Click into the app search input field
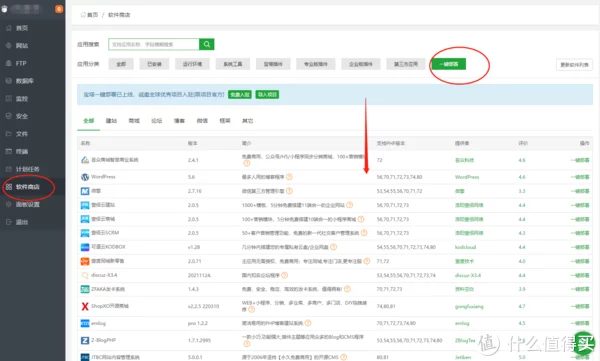The width and height of the screenshot is (600, 361). pos(154,44)
